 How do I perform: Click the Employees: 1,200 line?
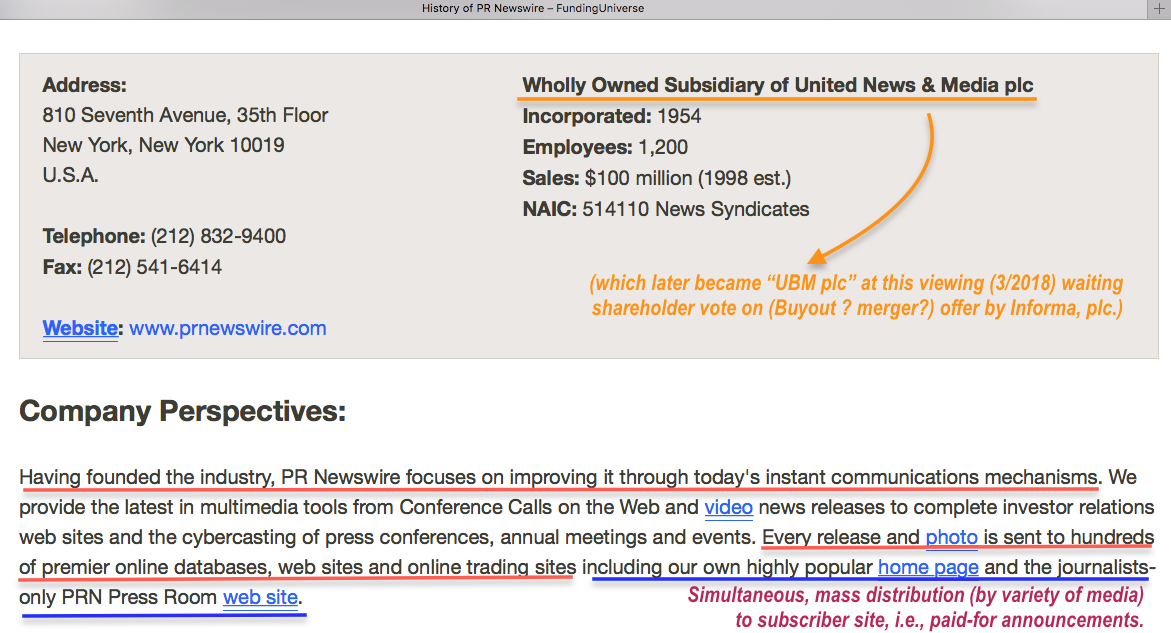tap(605, 147)
